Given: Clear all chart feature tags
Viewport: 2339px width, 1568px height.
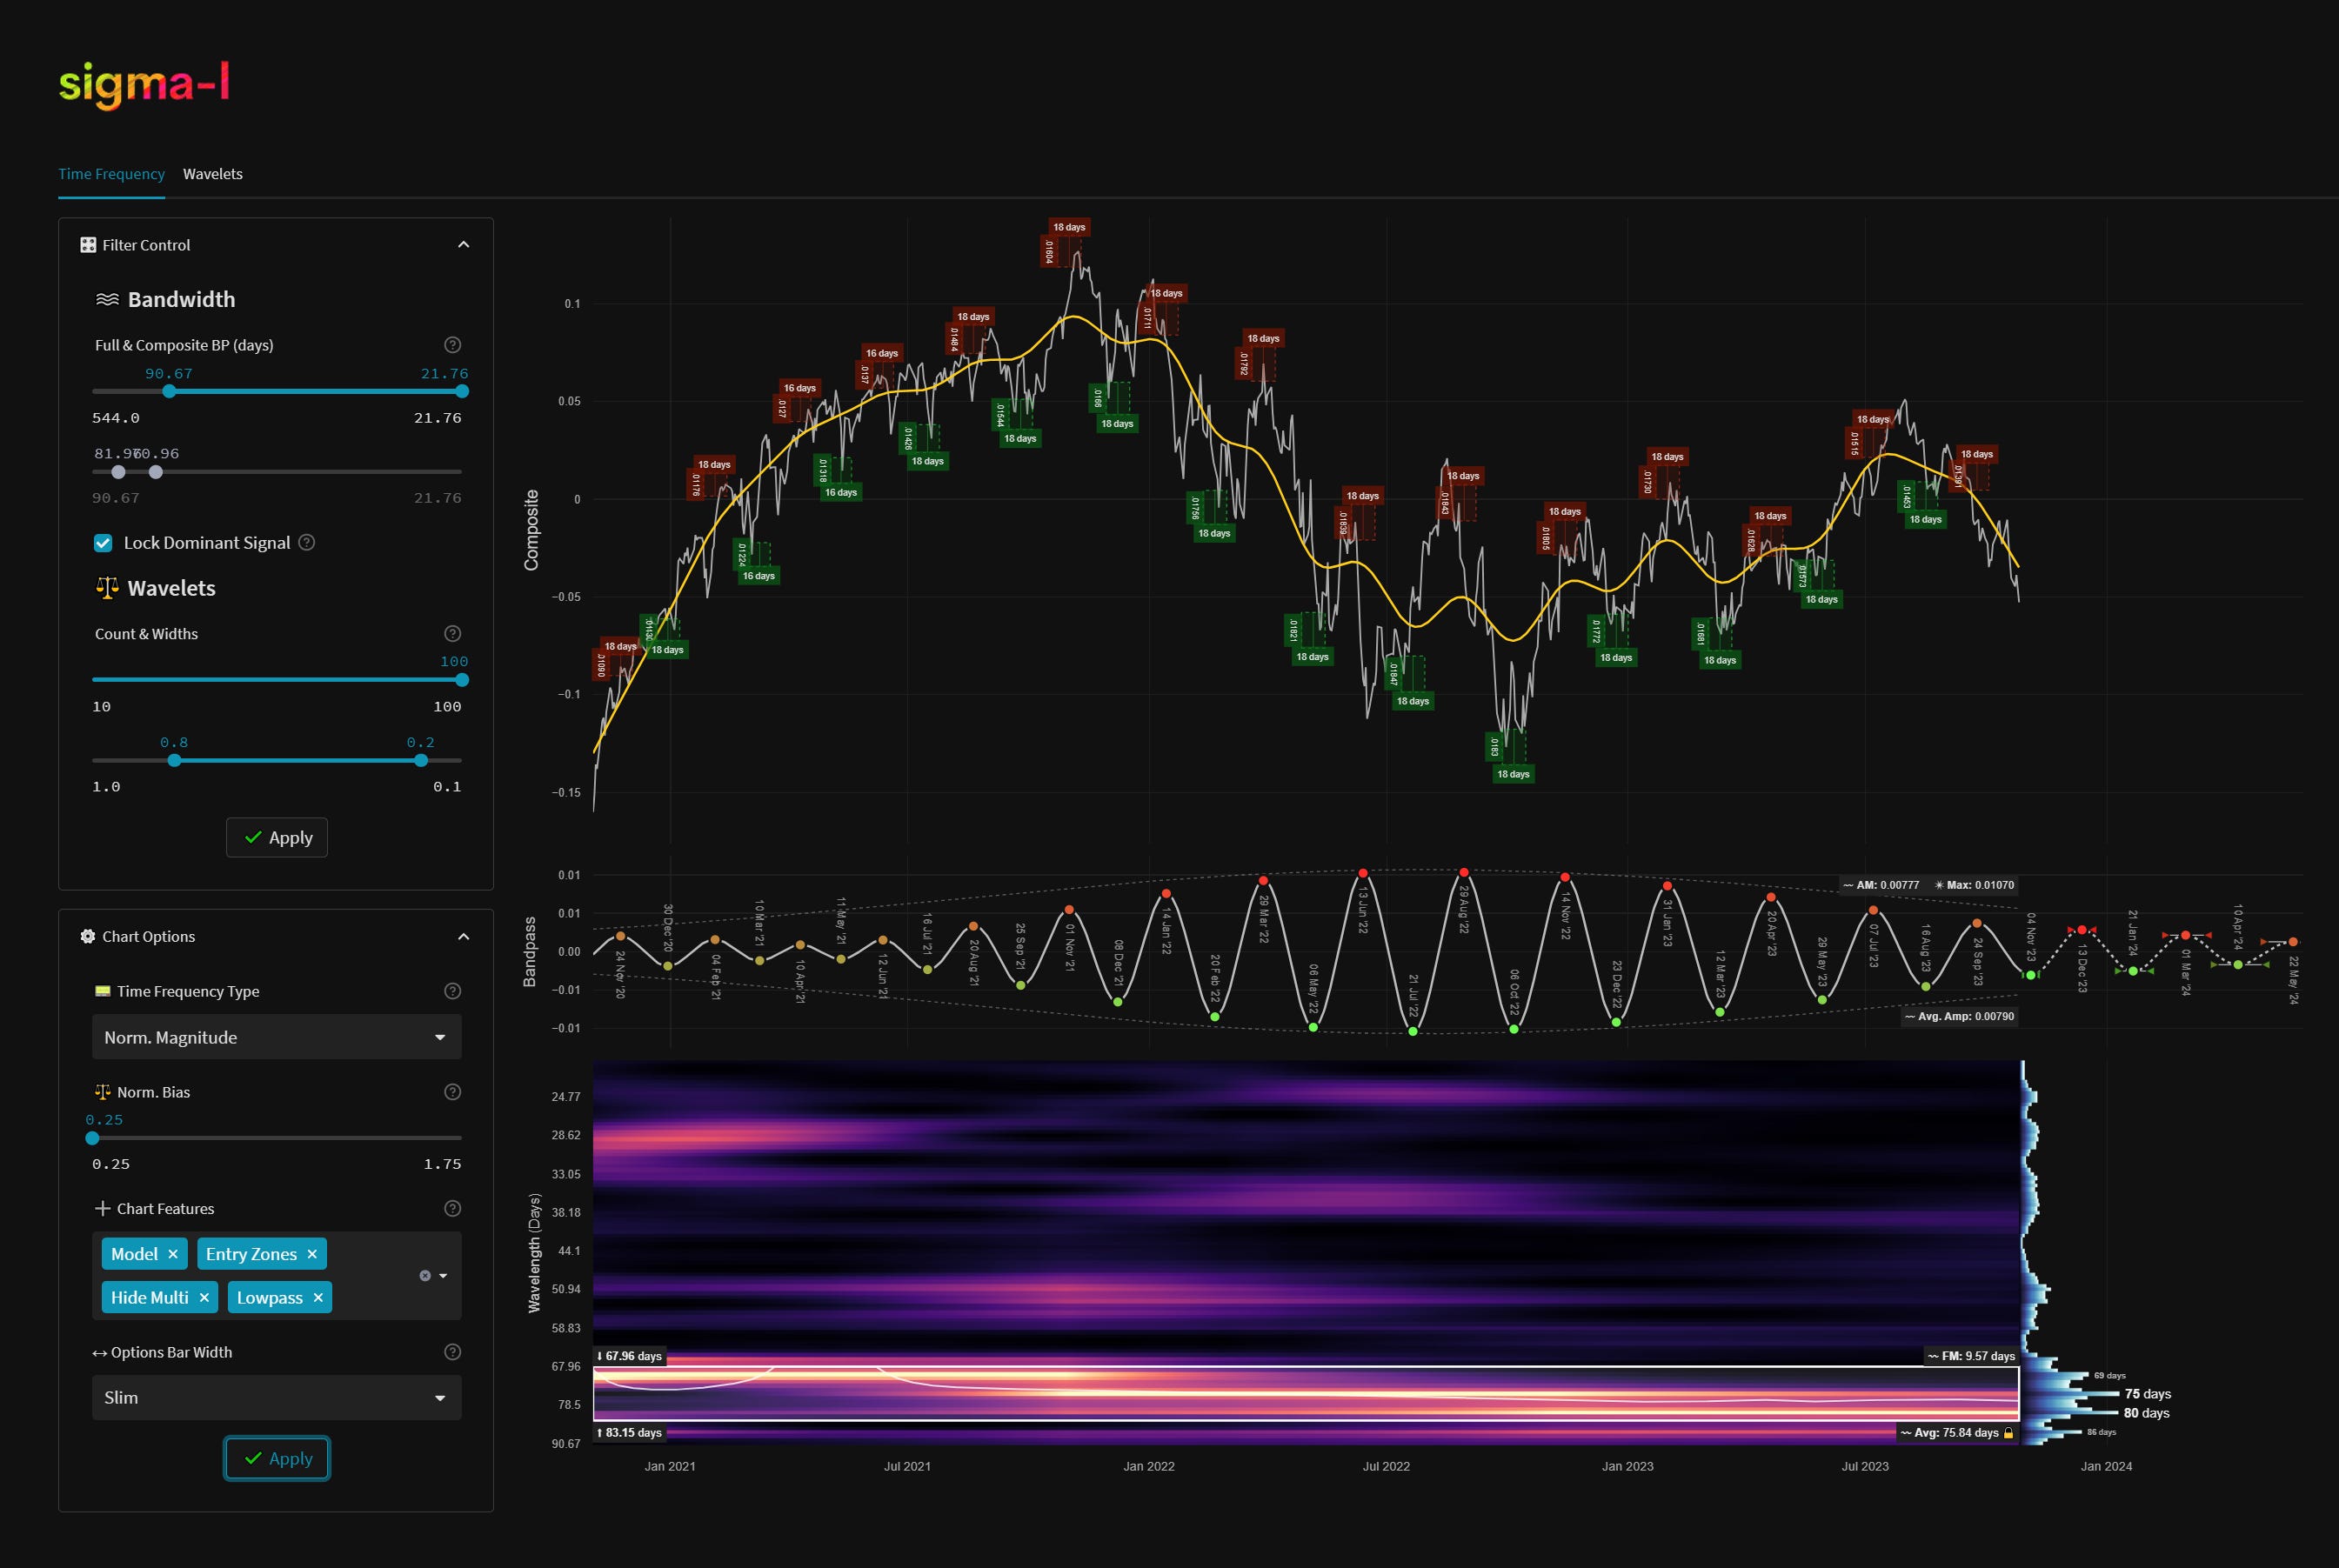Looking at the screenshot, I should click(426, 1275).
